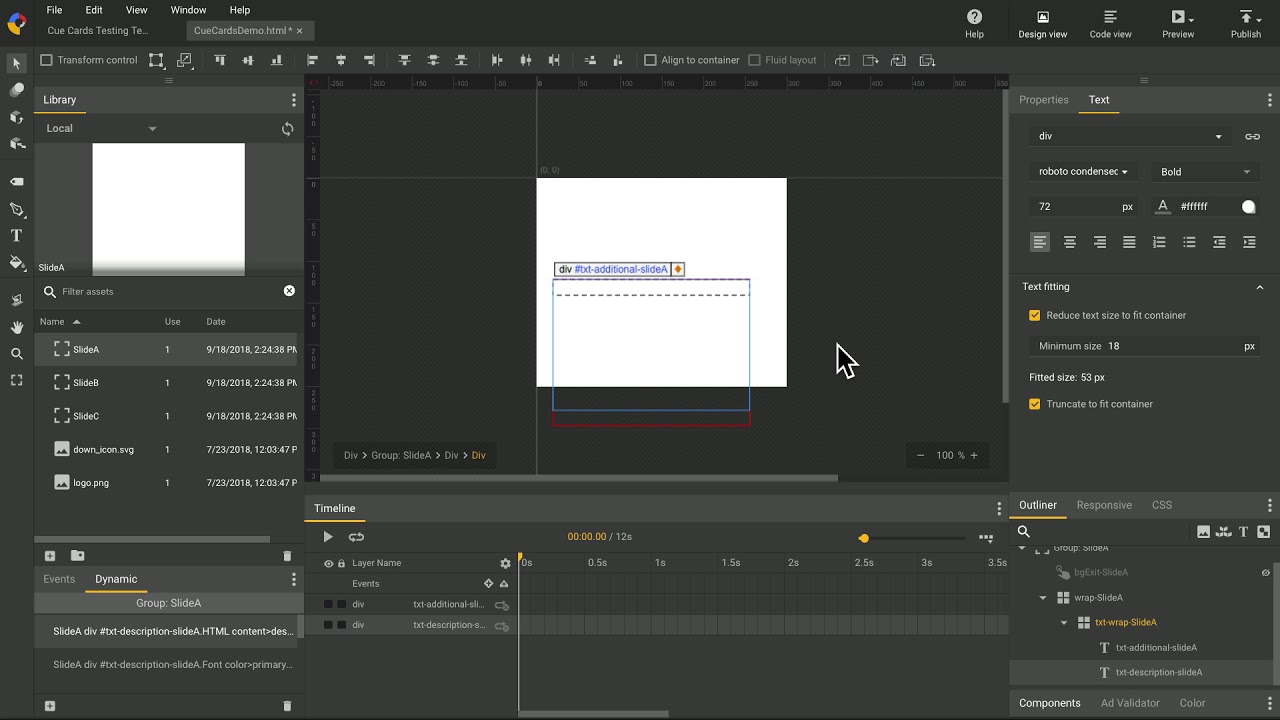Viewport: 1280px width, 720px height.
Task: Toggle the timeline loop icon
Action: pyautogui.click(x=356, y=537)
